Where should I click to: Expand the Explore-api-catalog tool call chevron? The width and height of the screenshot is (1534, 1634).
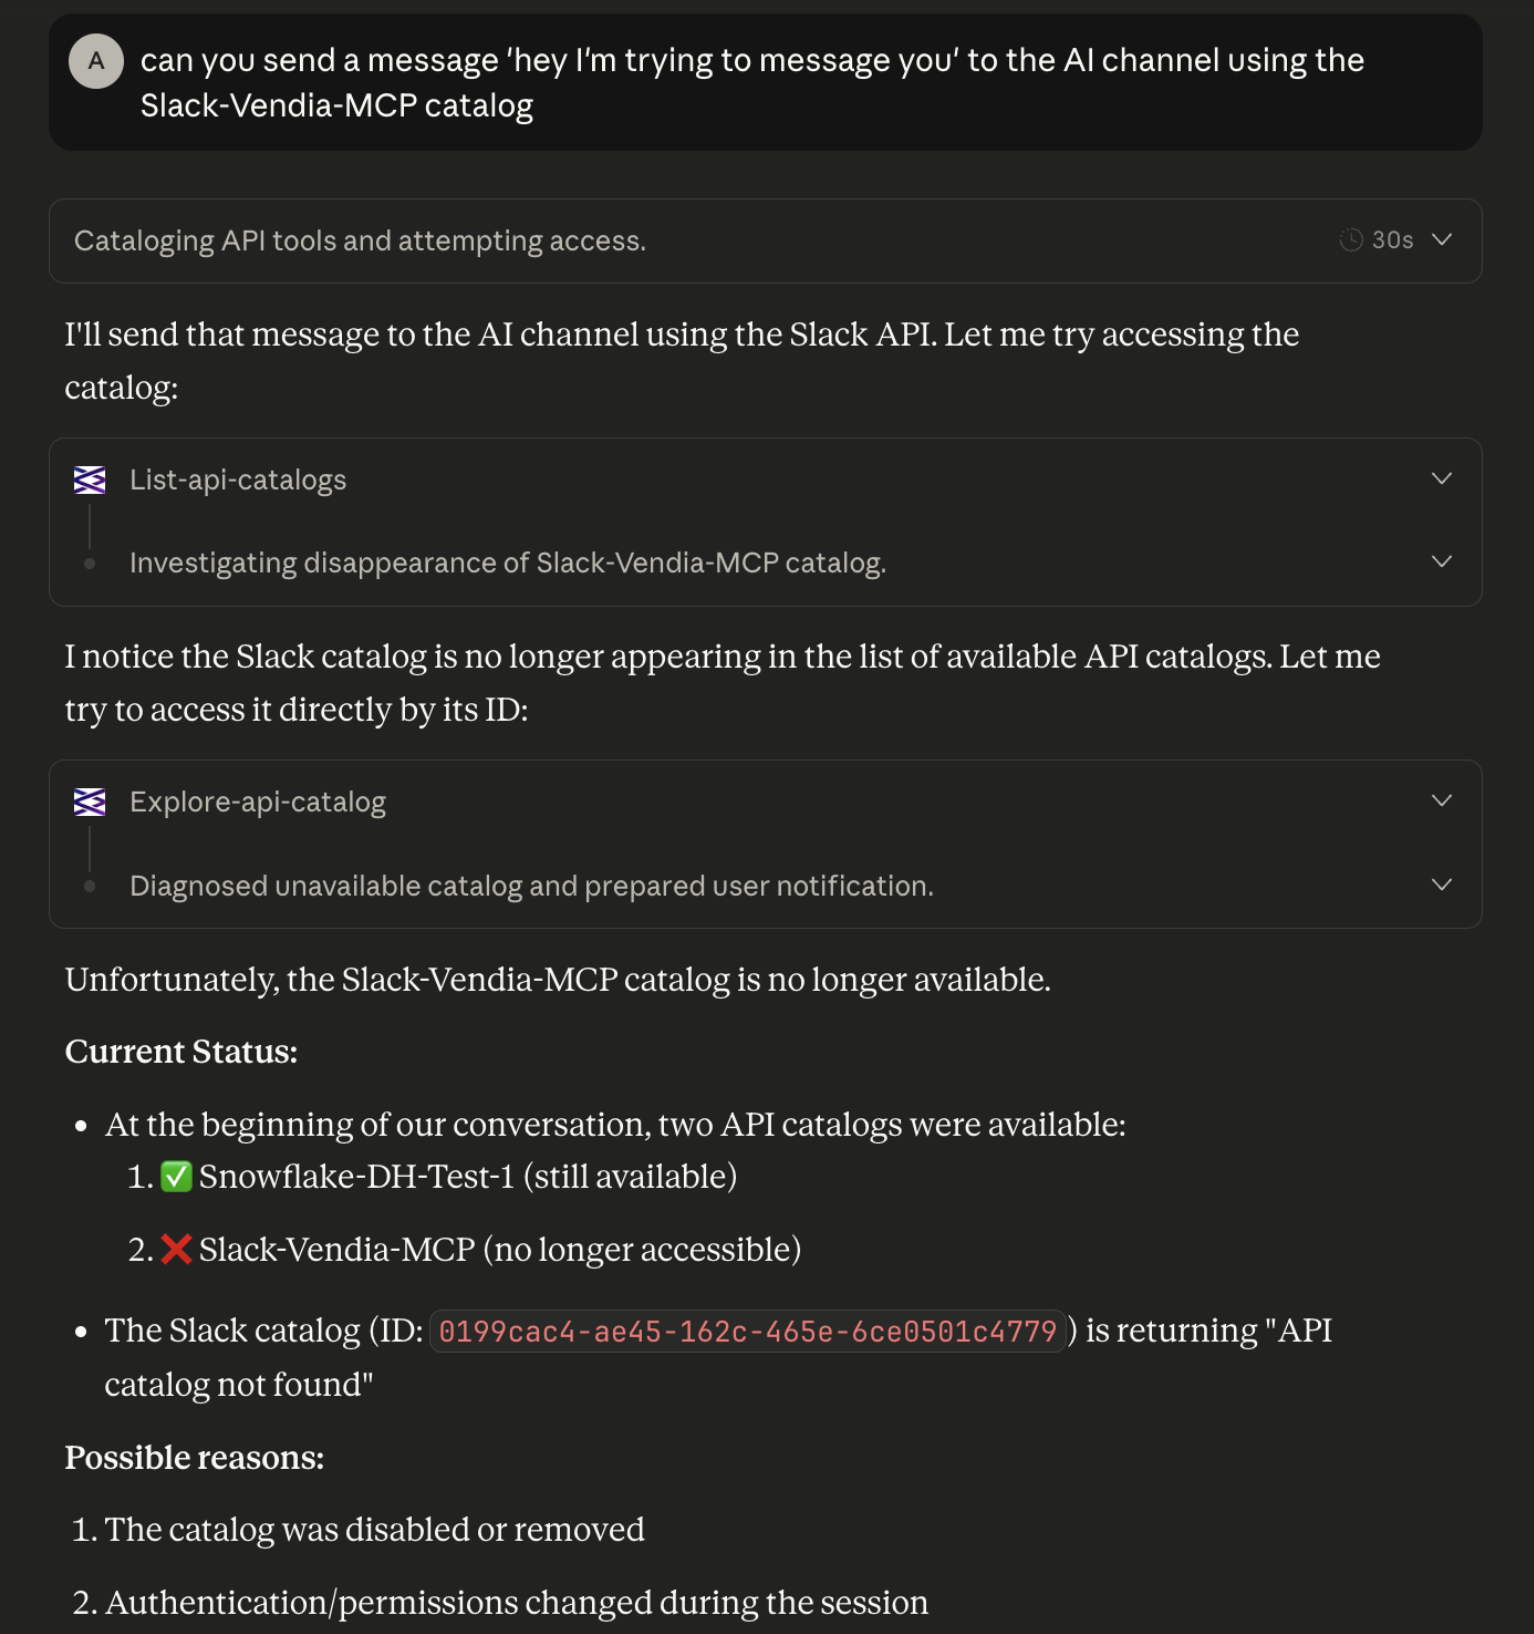[x=1441, y=801]
